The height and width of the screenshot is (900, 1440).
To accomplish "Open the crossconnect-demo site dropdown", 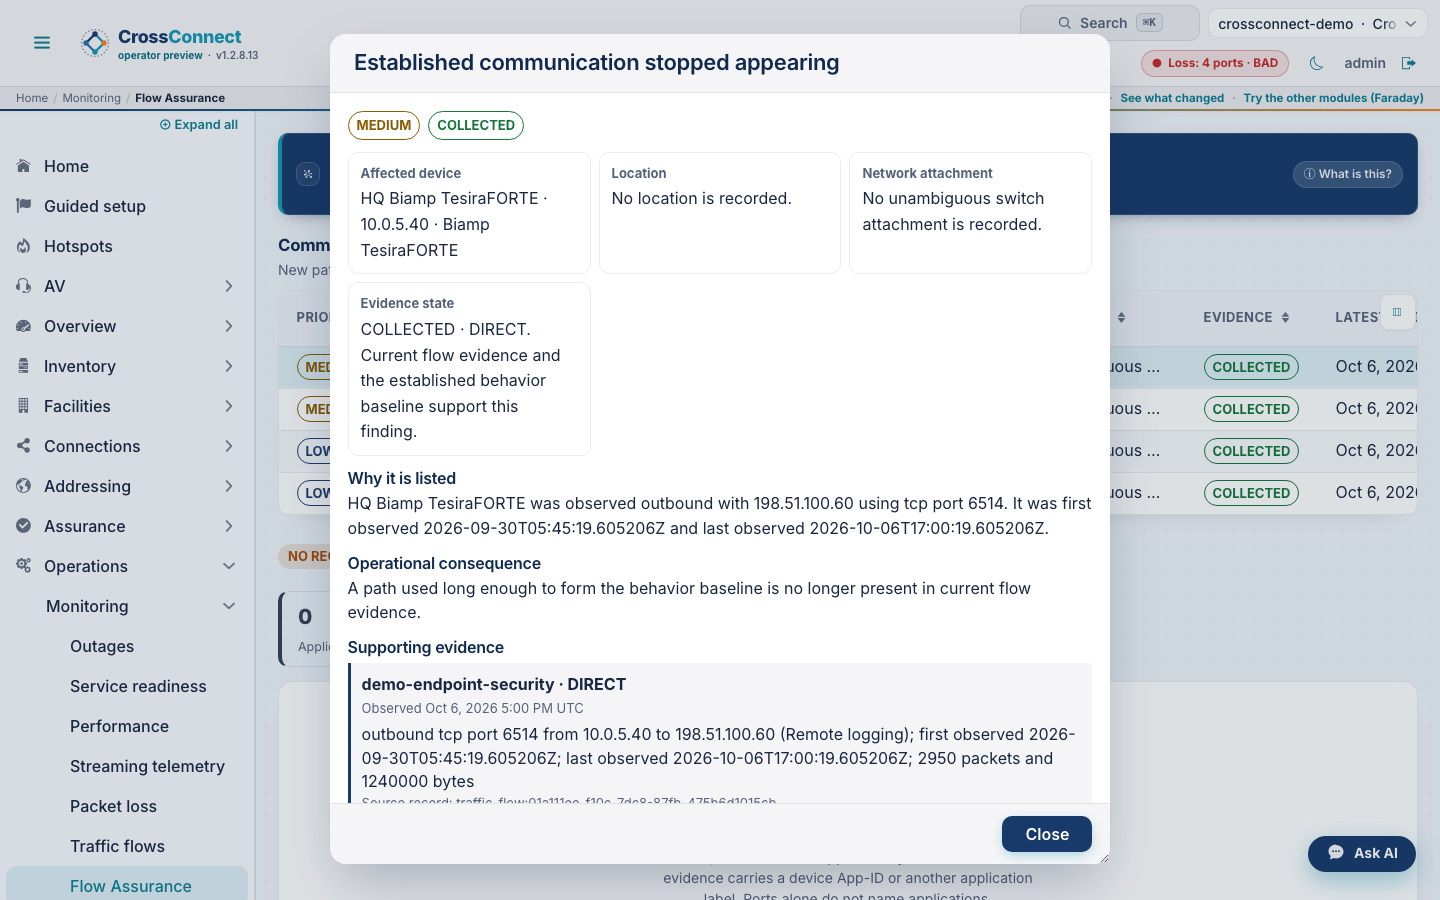I will pos(1317,23).
